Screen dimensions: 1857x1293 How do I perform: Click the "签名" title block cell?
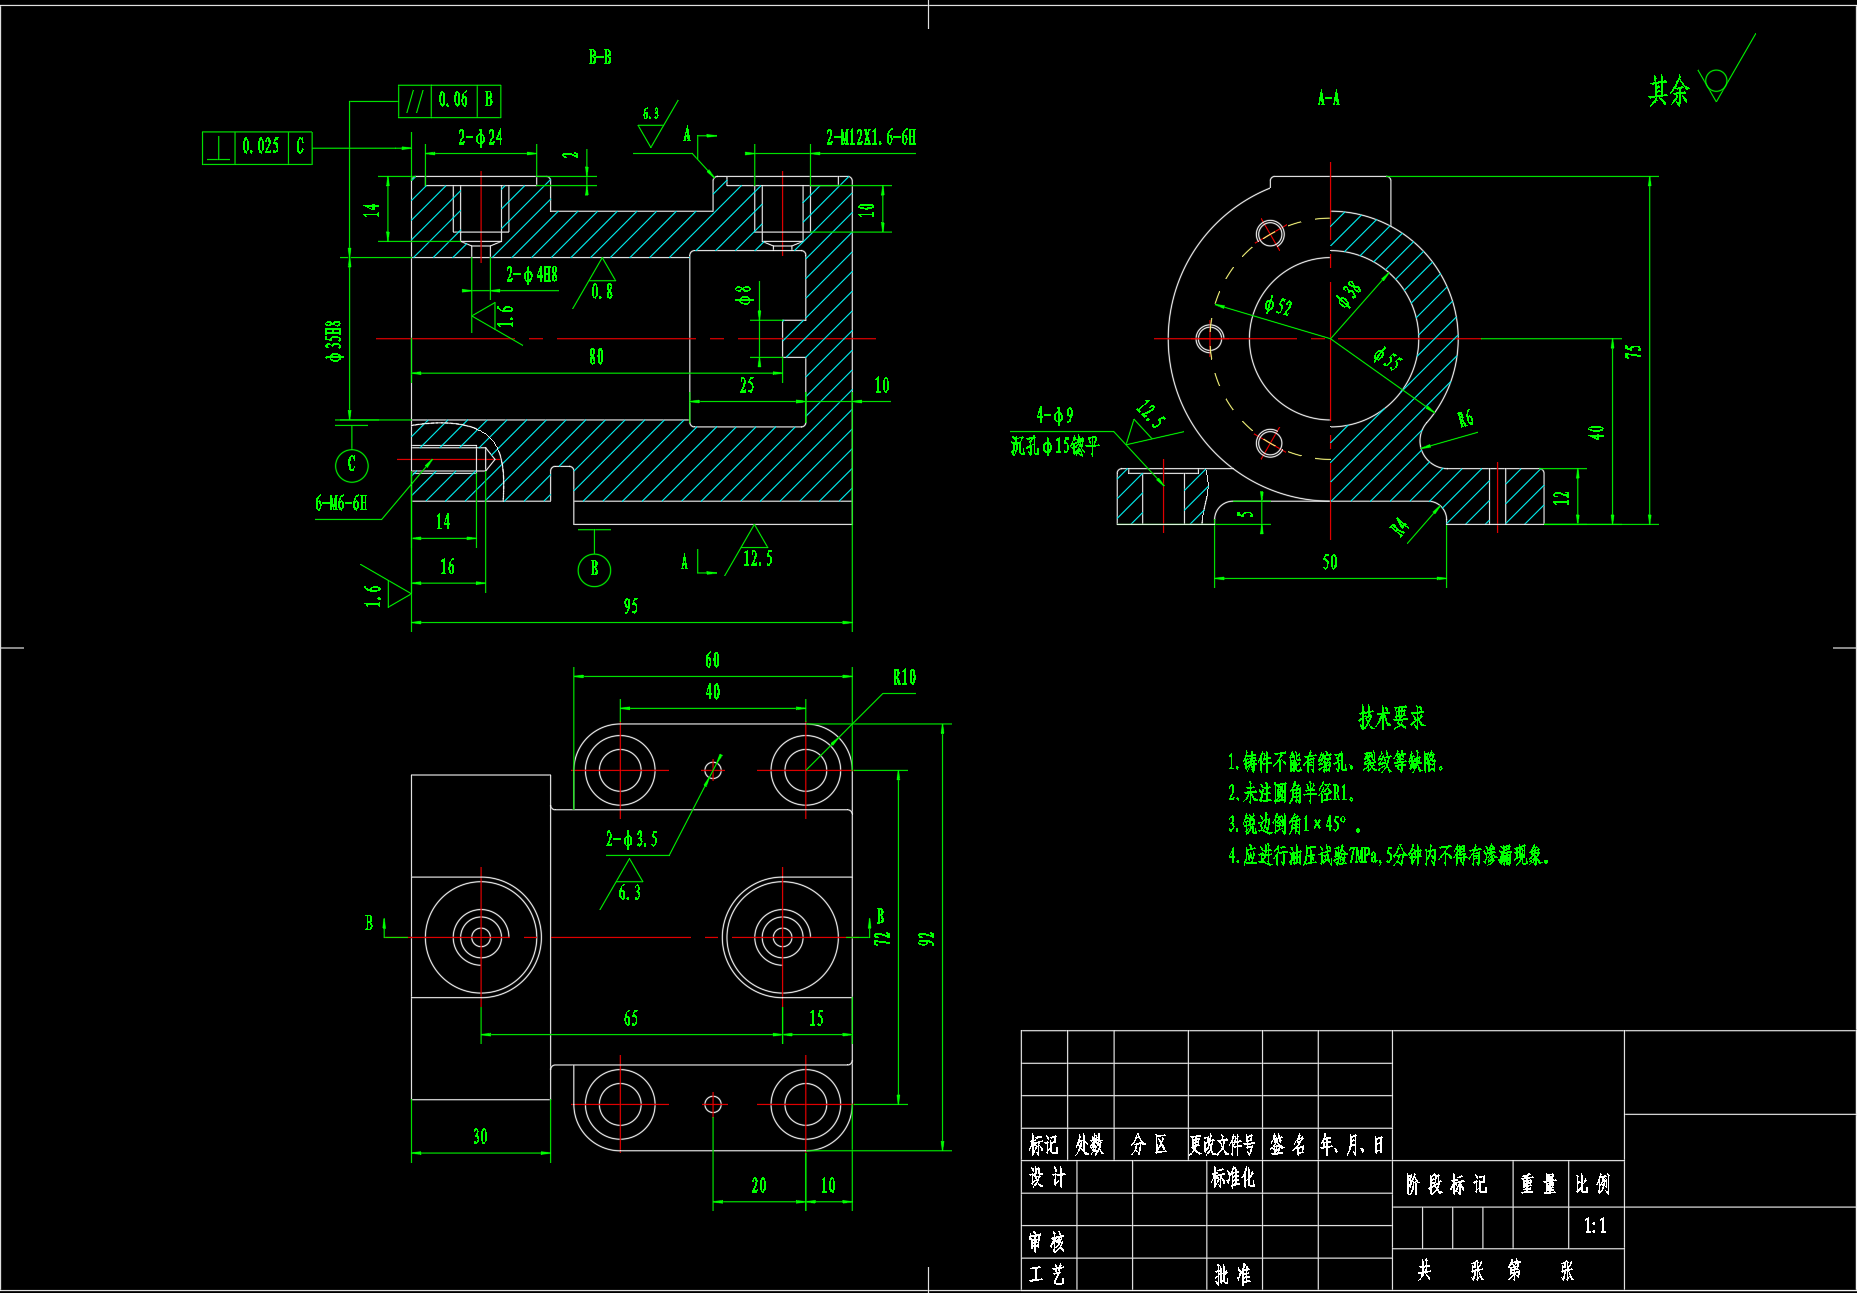tap(1288, 1145)
